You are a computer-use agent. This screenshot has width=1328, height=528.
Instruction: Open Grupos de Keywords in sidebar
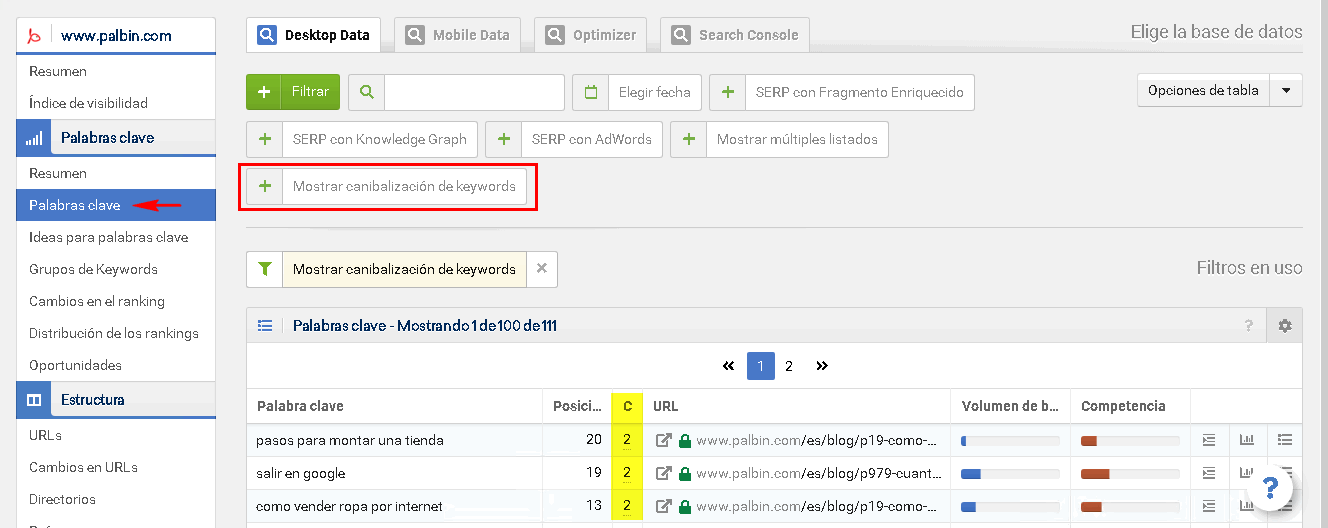coord(93,269)
